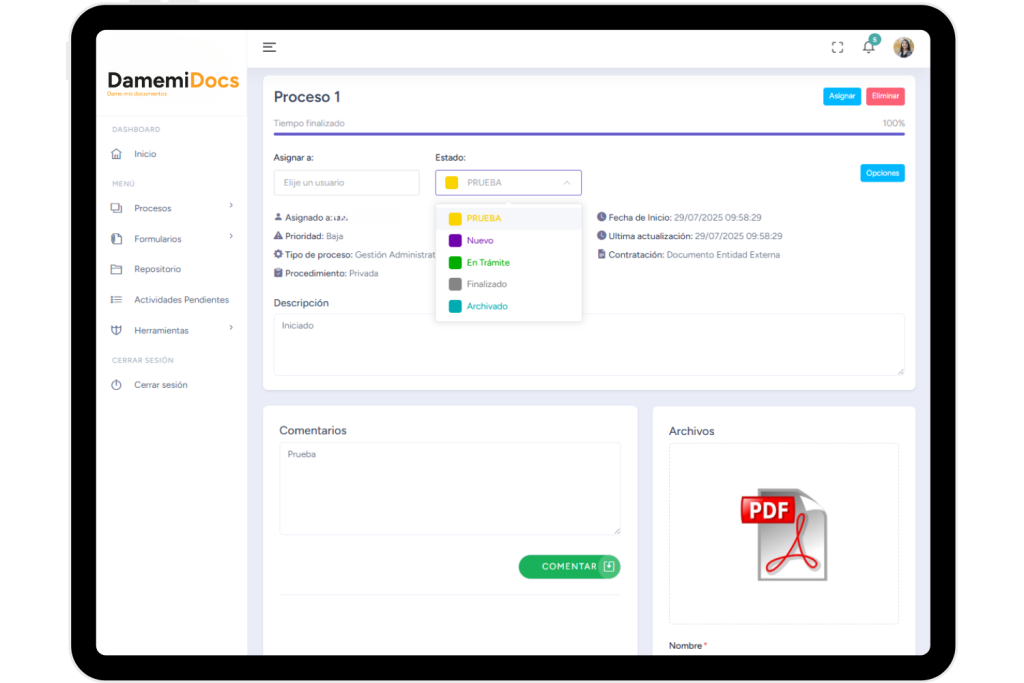Expand the Formularios submenu
This screenshot has width=1024, height=683.
[x=231, y=237]
